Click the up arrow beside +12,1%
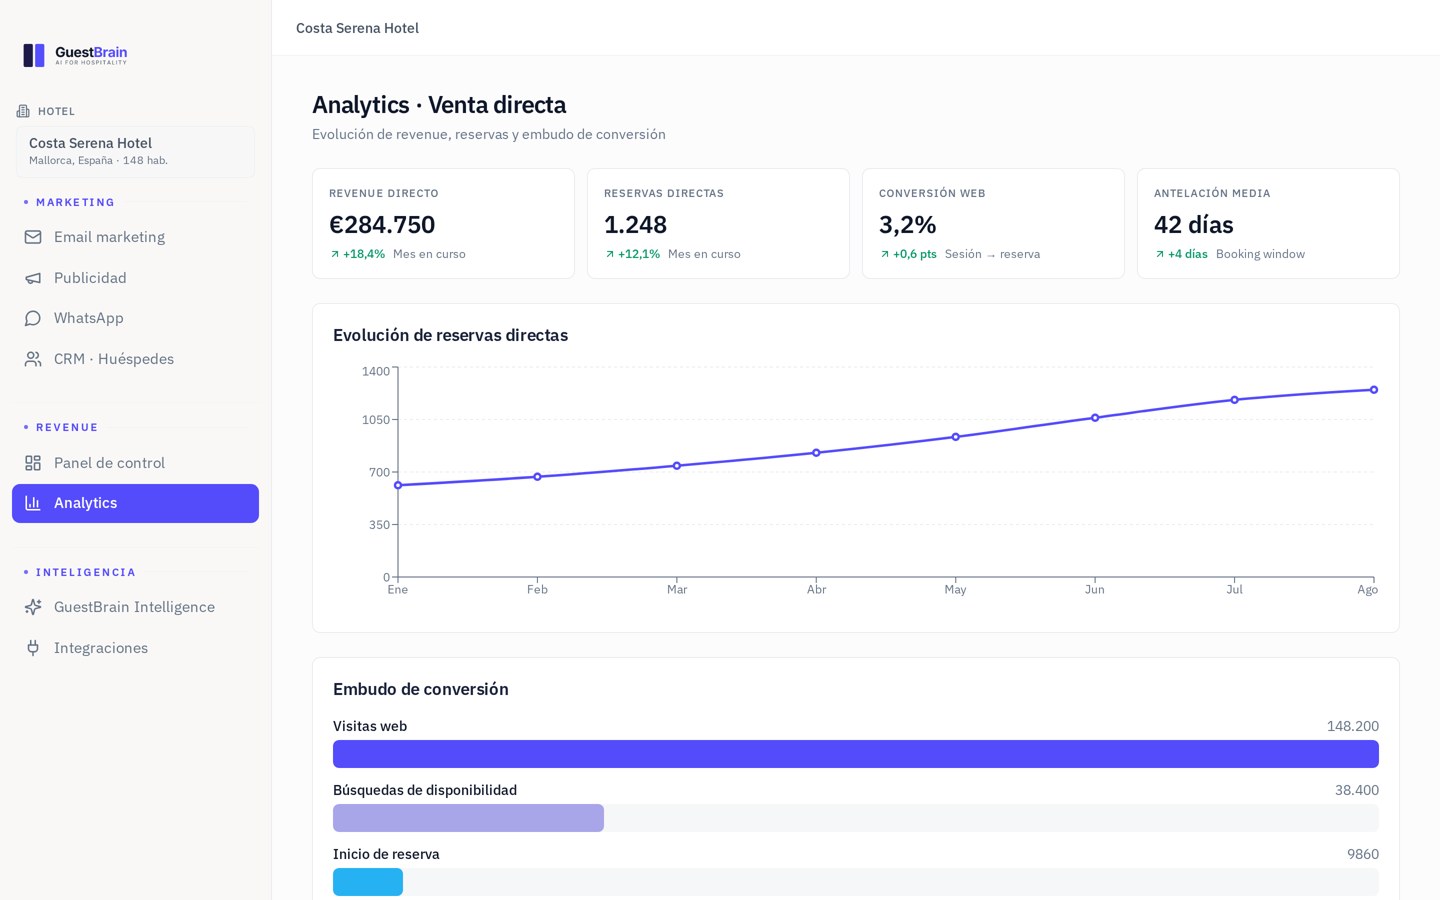This screenshot has width=1440, height=900. [610, 254]
